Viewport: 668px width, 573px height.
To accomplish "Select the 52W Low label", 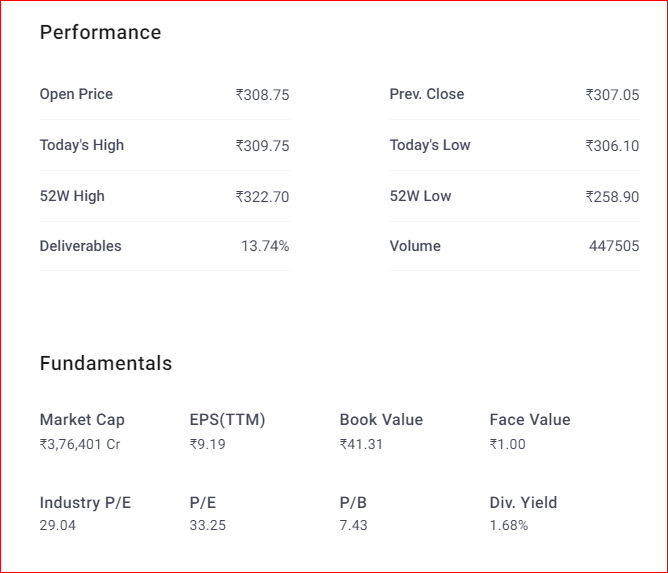I will point(420,196).
